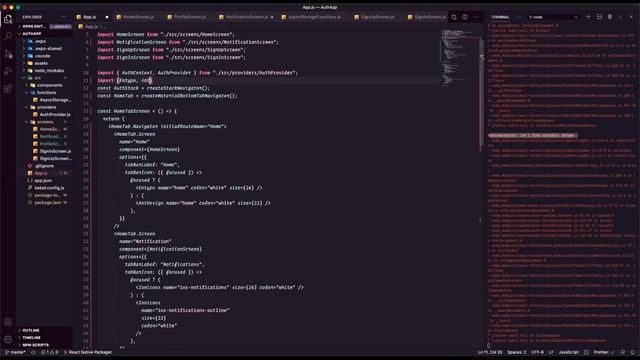Collapse the functions folder
Image resolution: width=640 pixels, height=360 pixels.
pos(45,93)
